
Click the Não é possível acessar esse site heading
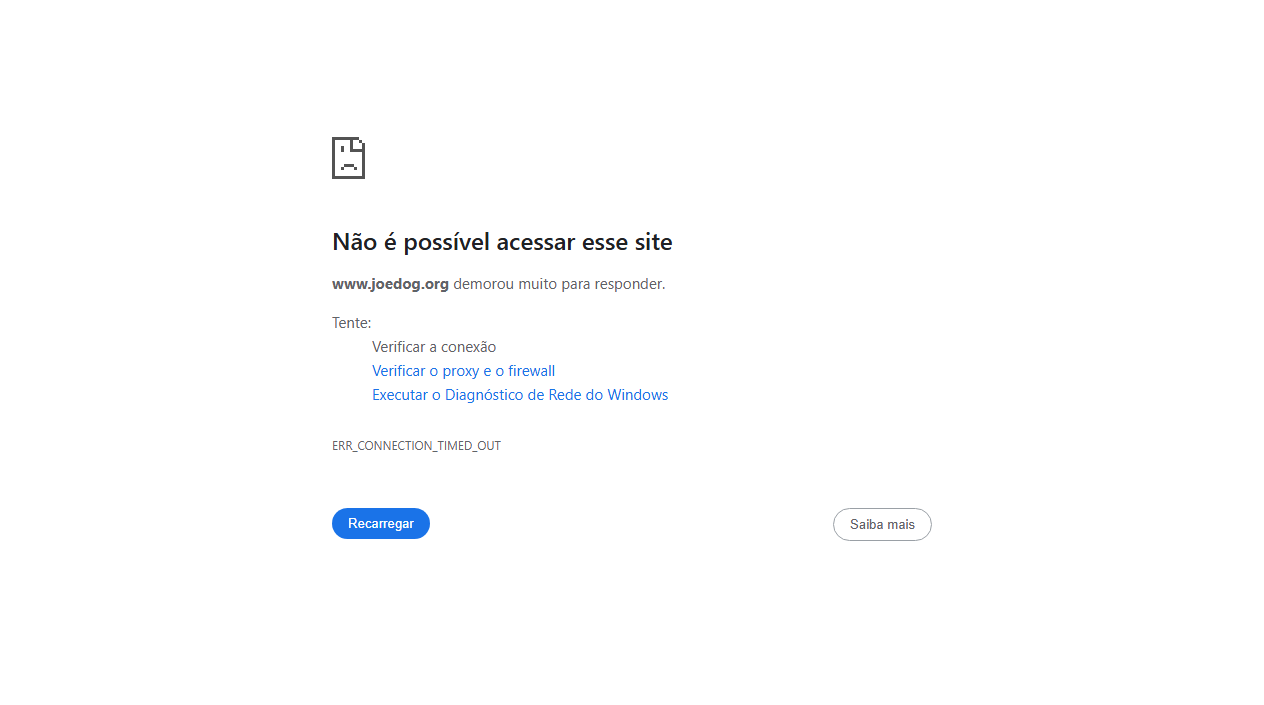pyautogui.click(x=502, y=242)
